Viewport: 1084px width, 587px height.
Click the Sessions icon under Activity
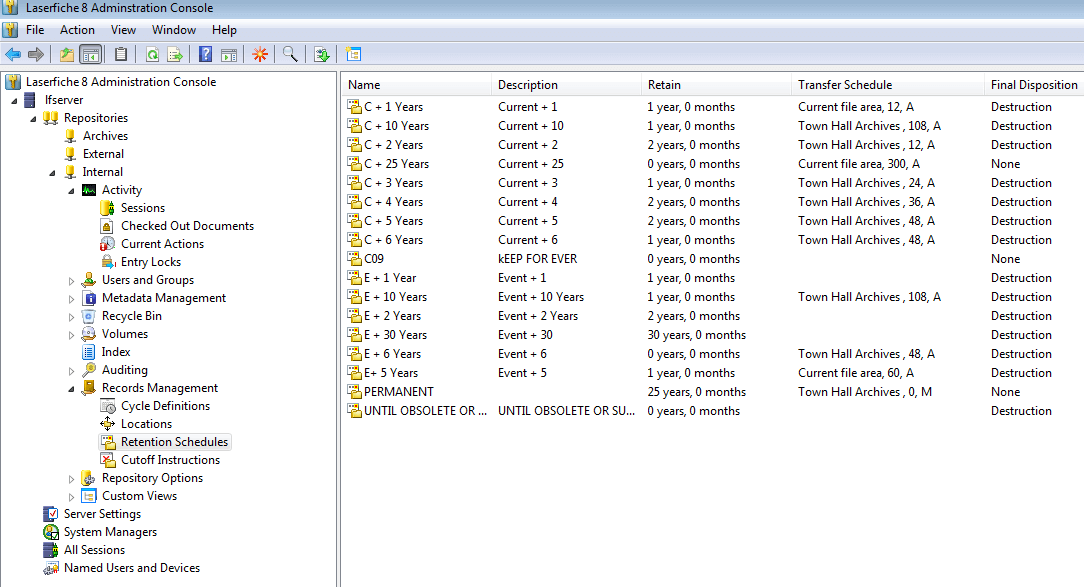point(107,208)
